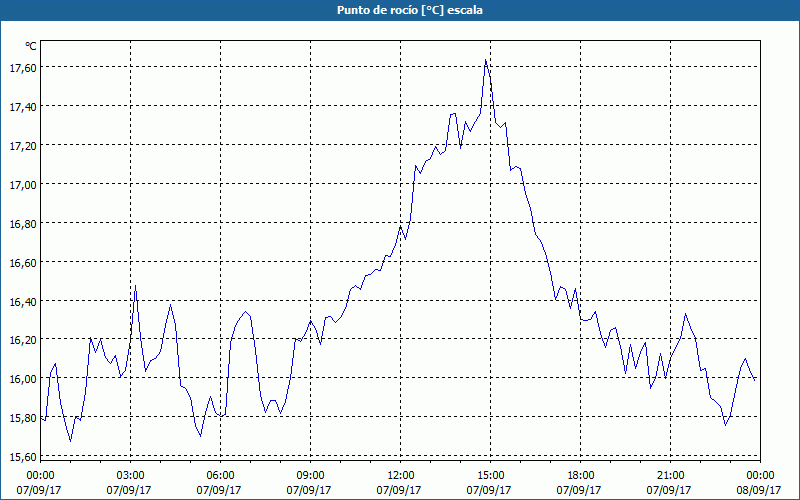Select the 06:00 time label
The image size is (800, 500).
point(220,476)
